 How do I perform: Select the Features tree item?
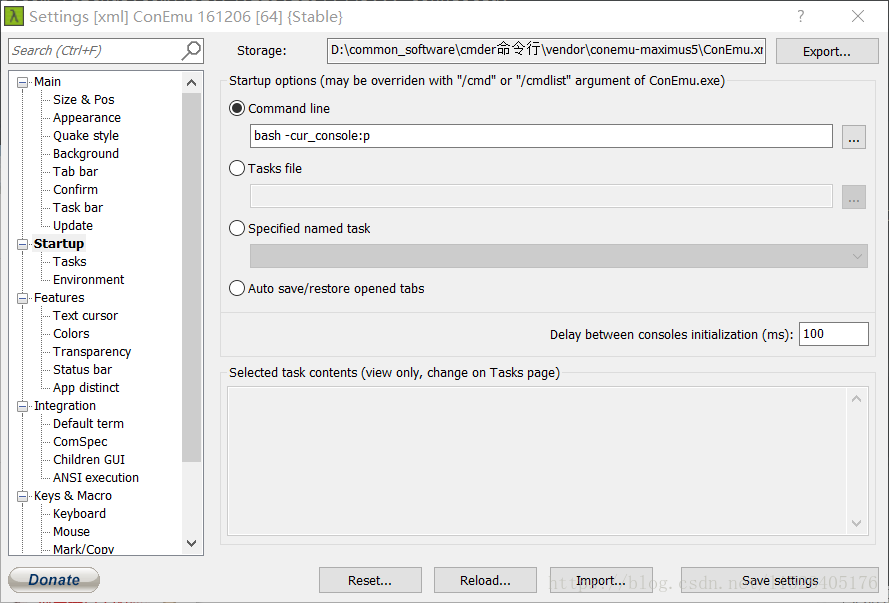(59, 298)
